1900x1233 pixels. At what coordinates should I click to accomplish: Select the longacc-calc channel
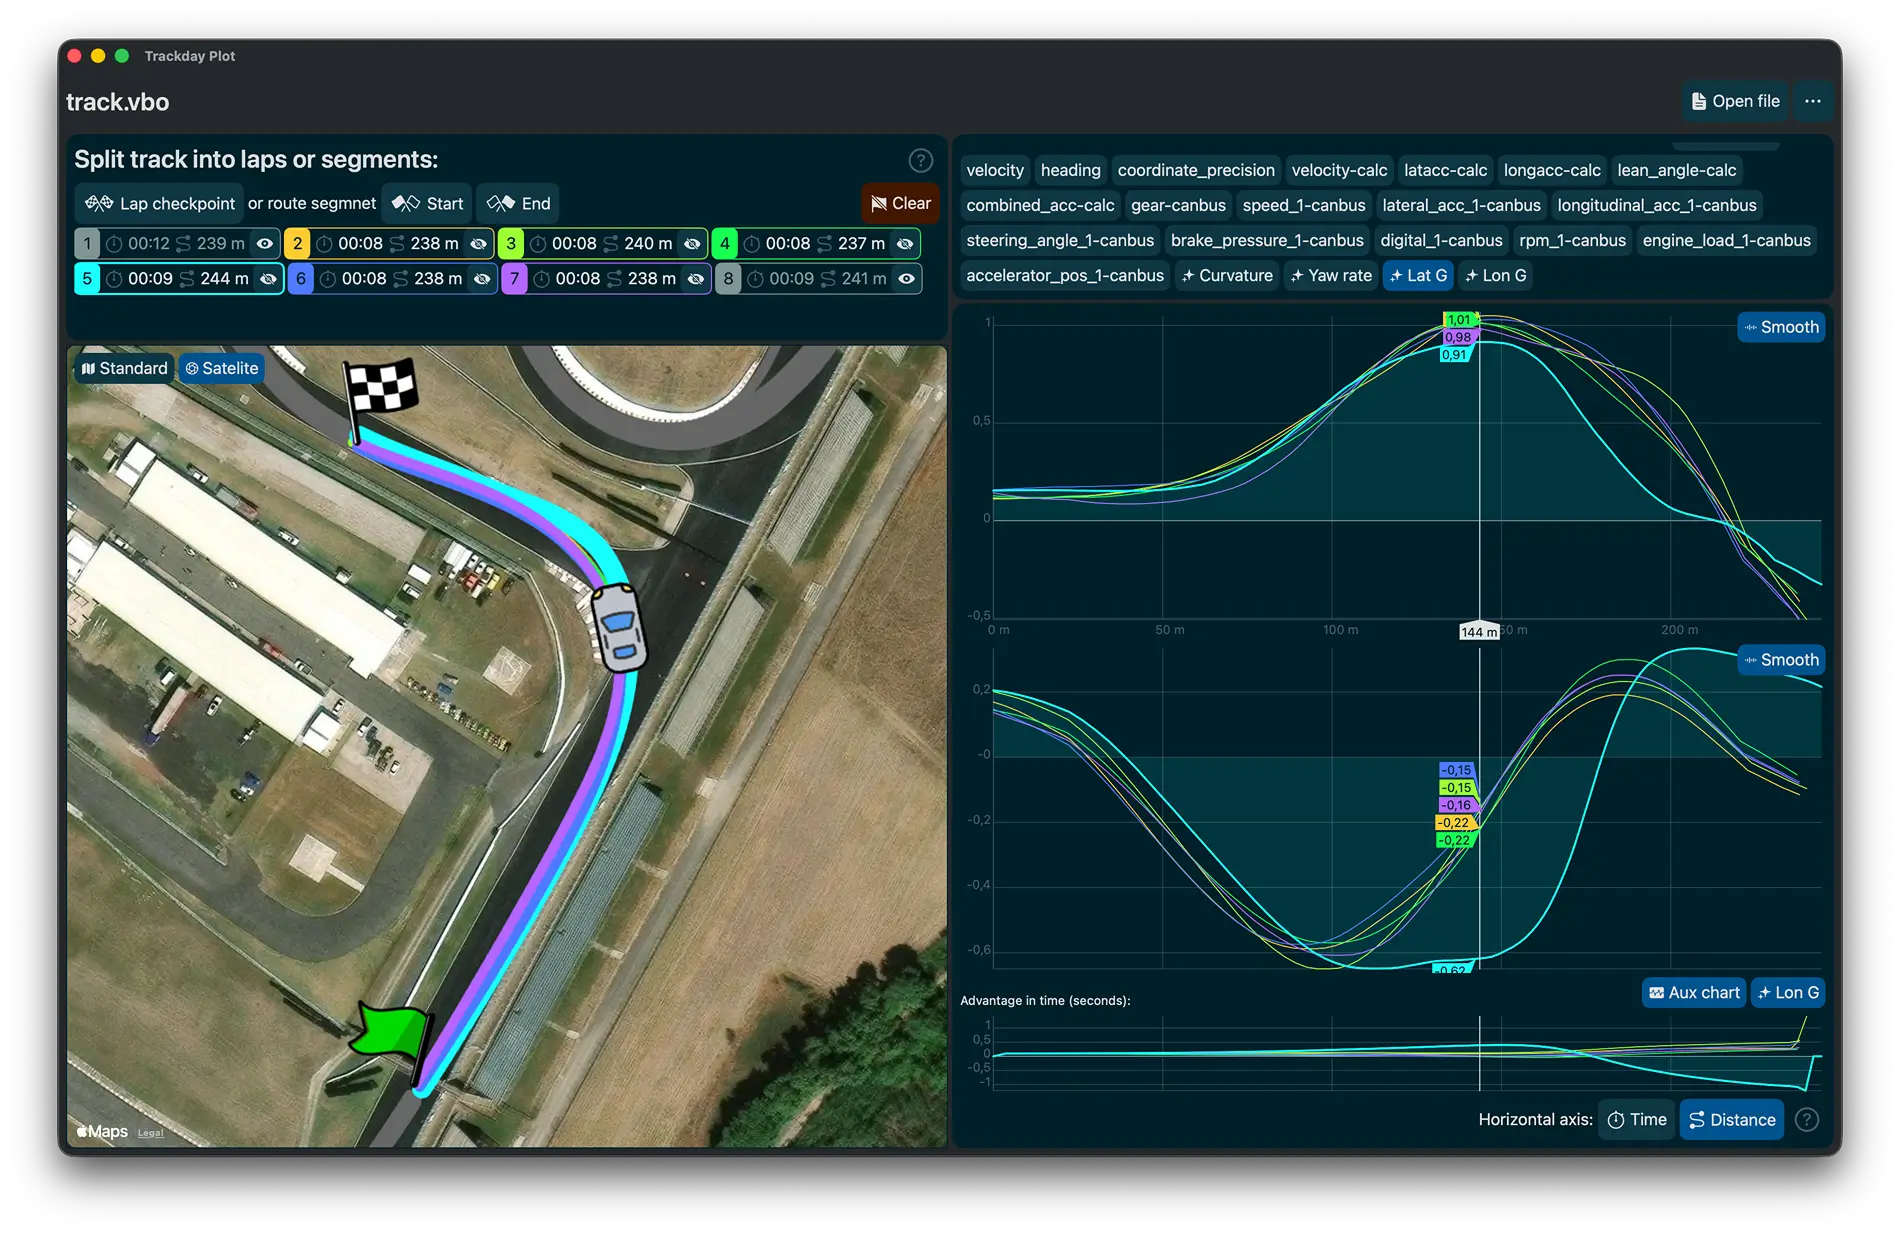tap(1552, 170)
